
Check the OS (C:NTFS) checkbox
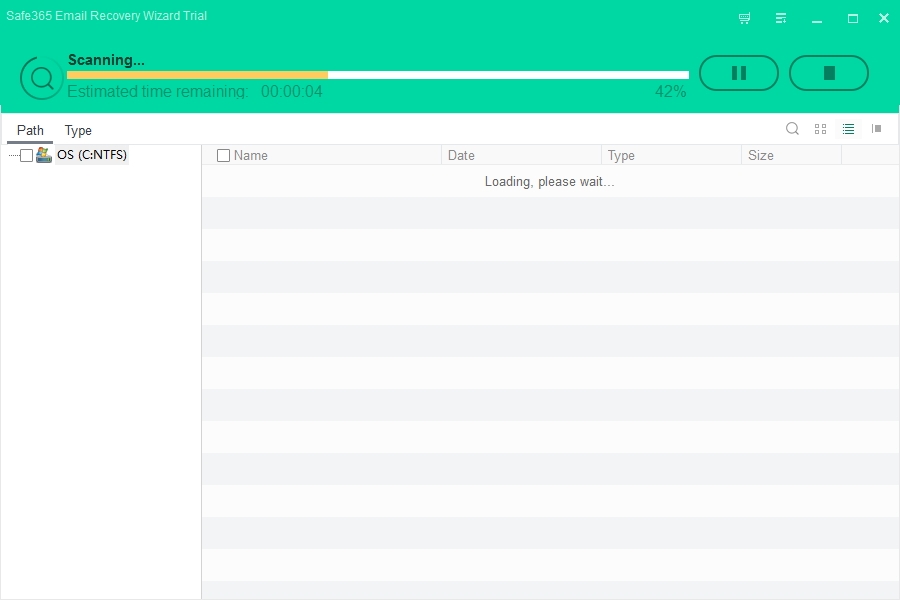pos(26,156)
